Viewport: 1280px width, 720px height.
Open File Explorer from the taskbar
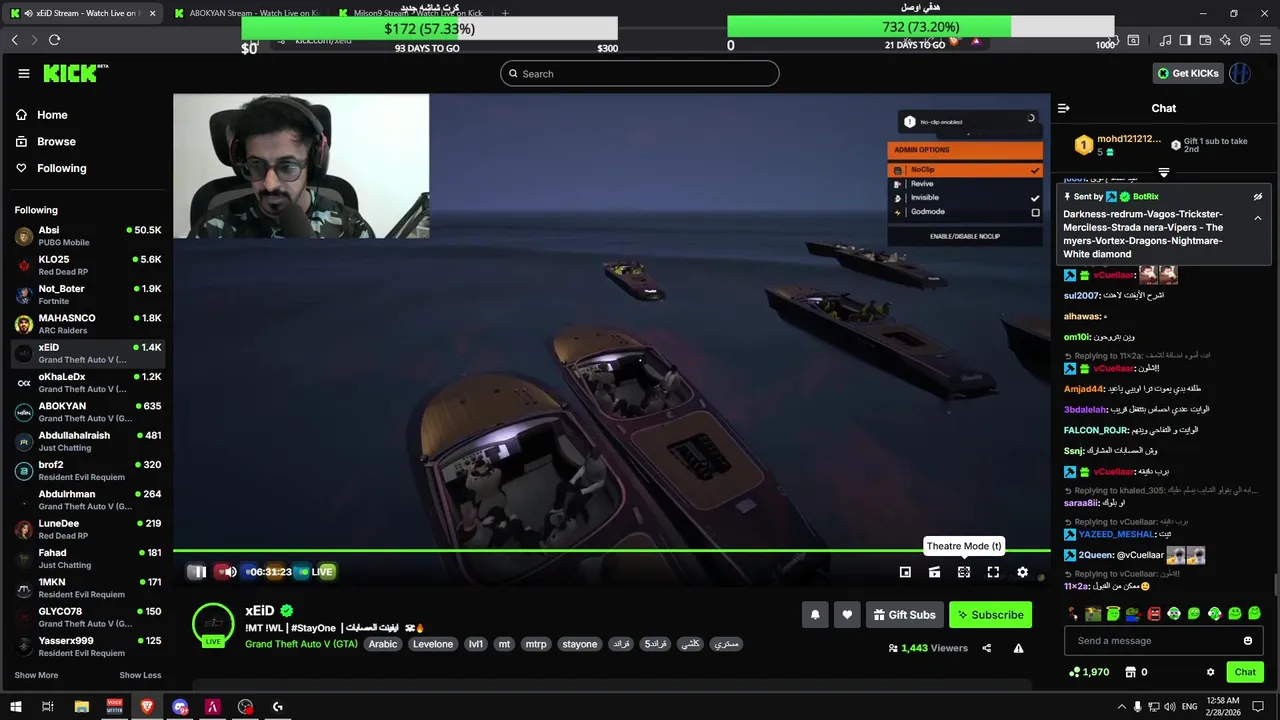(82, 707)
